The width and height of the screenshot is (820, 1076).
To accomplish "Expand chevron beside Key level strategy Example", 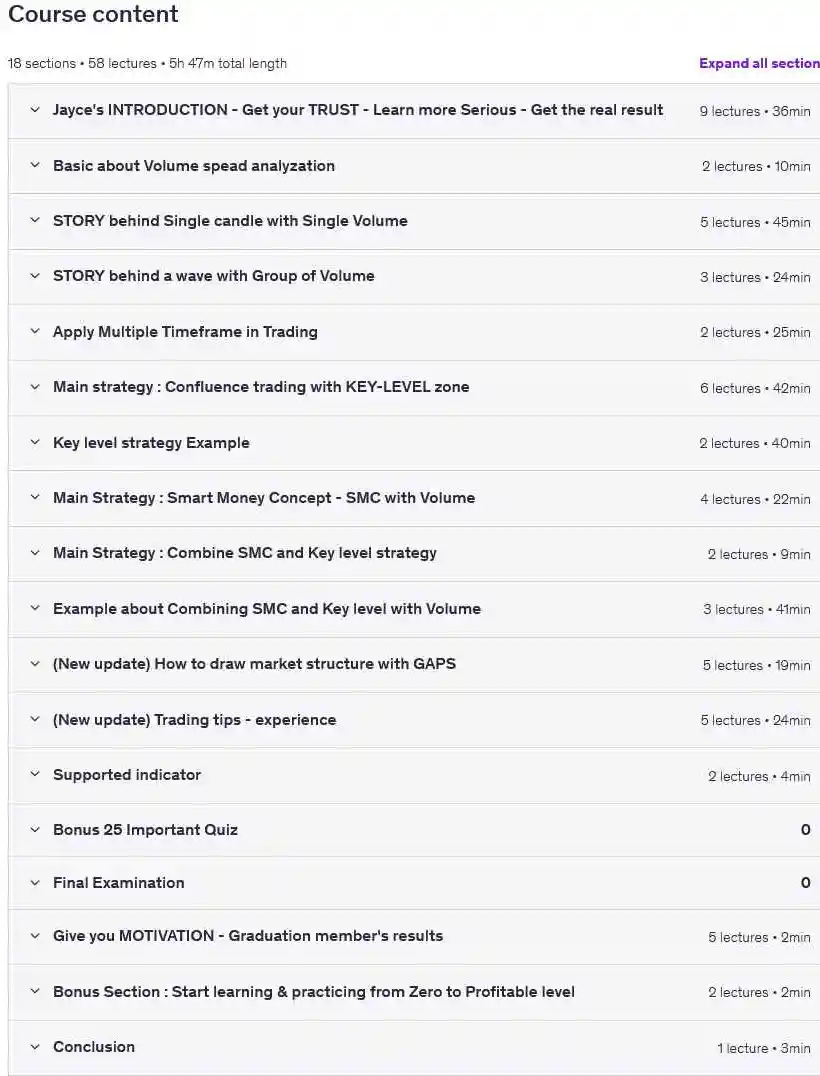I will (x=35, y=443).
